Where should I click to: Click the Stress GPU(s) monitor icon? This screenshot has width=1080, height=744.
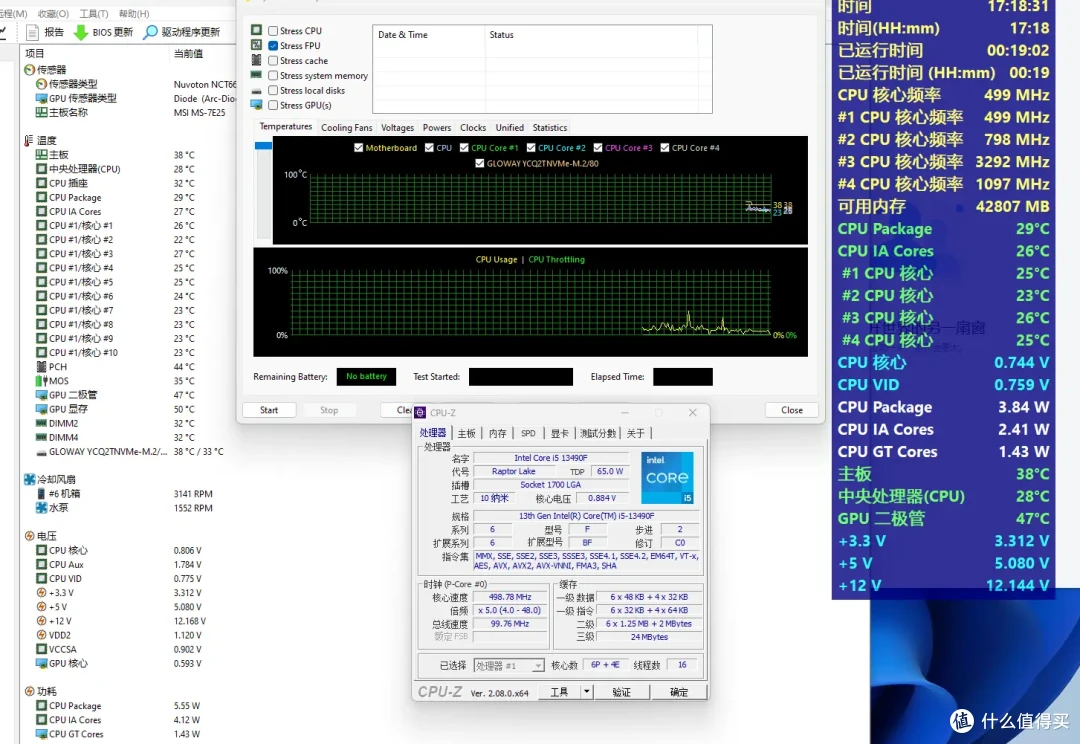[256, 105]
